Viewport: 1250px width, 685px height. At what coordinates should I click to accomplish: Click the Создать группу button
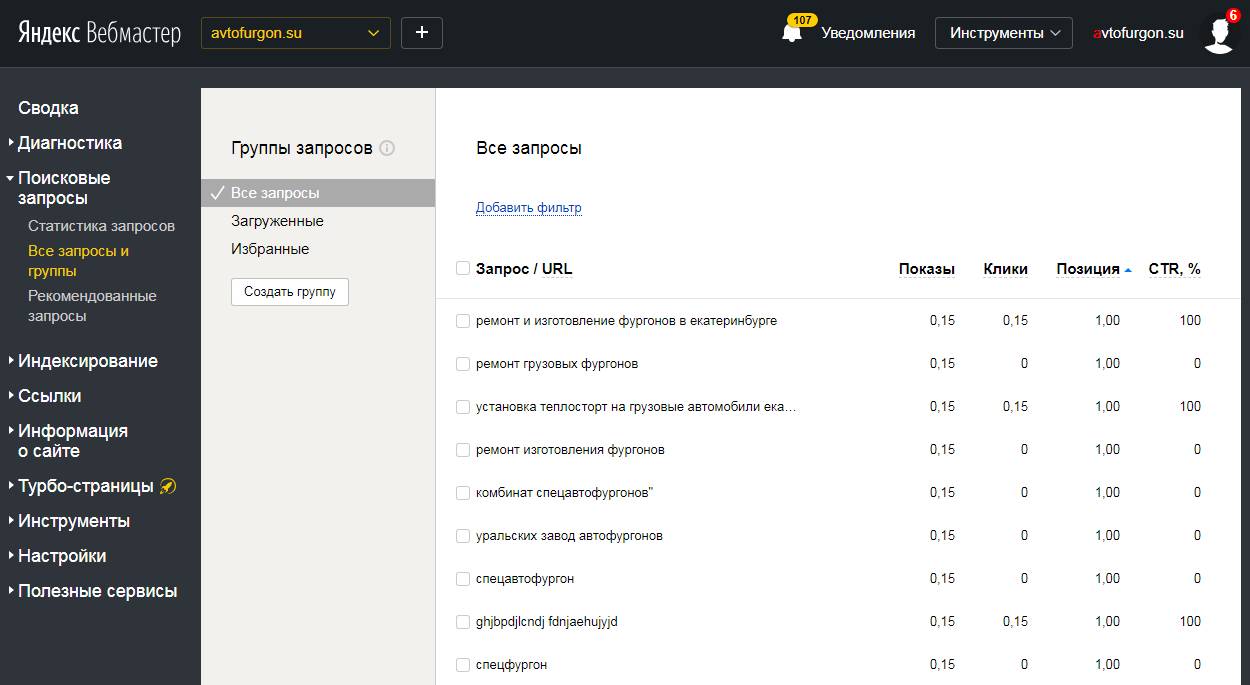pos(290,292)
